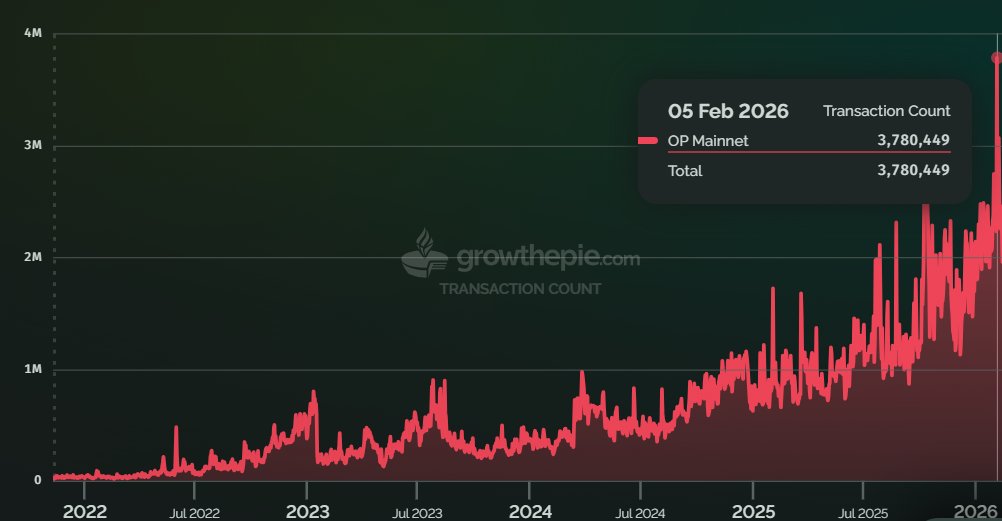Click the 1M y-axis label
The width and height of the screenshot is (1002, 521).
pyautogui.click(x=33, y=369)
